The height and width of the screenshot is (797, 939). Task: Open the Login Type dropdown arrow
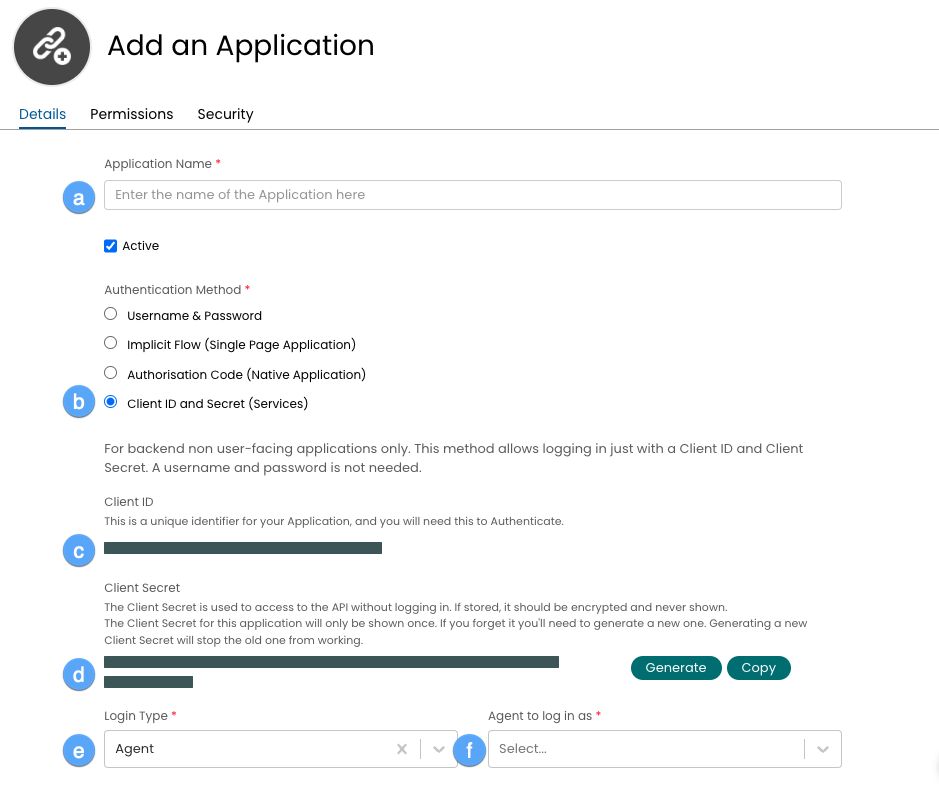tap(439, 749)
